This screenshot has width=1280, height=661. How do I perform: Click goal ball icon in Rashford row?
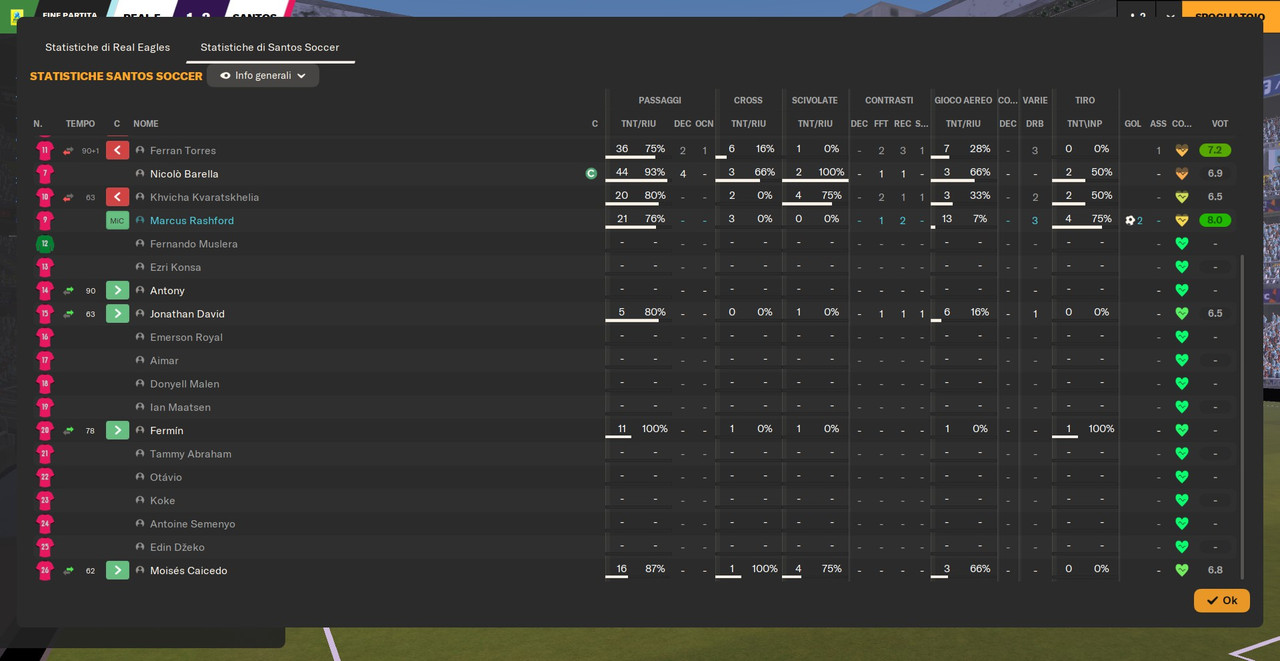[1130, 220]
